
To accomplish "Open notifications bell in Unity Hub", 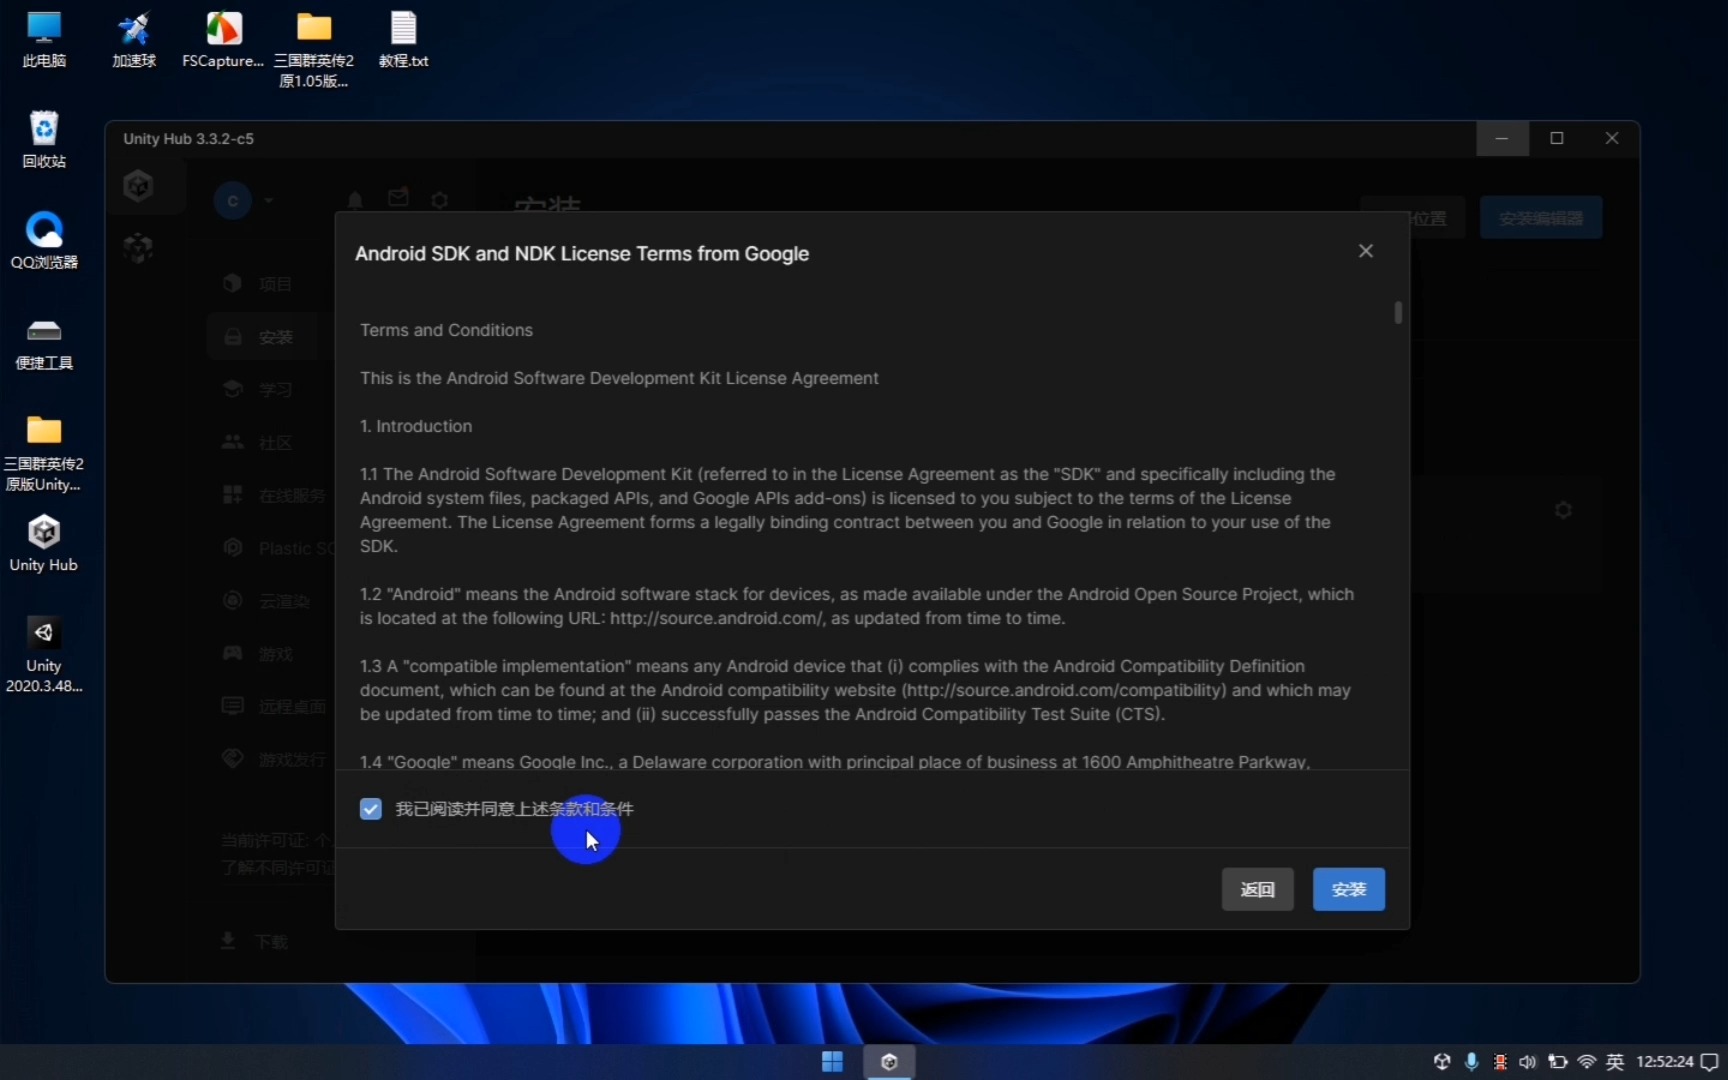I will click(355, 200).
